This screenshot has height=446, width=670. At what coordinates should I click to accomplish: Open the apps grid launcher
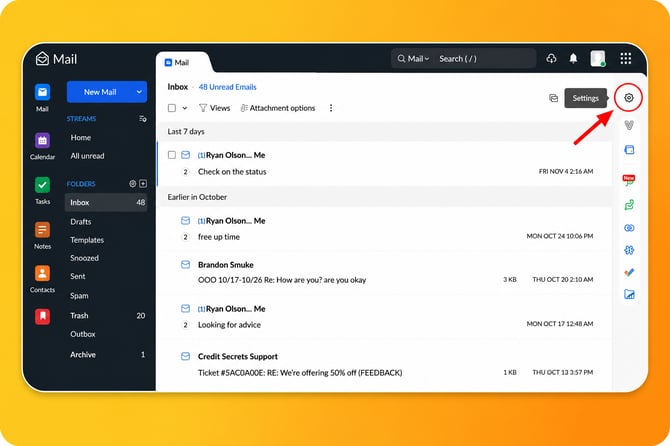click(626, 59)
